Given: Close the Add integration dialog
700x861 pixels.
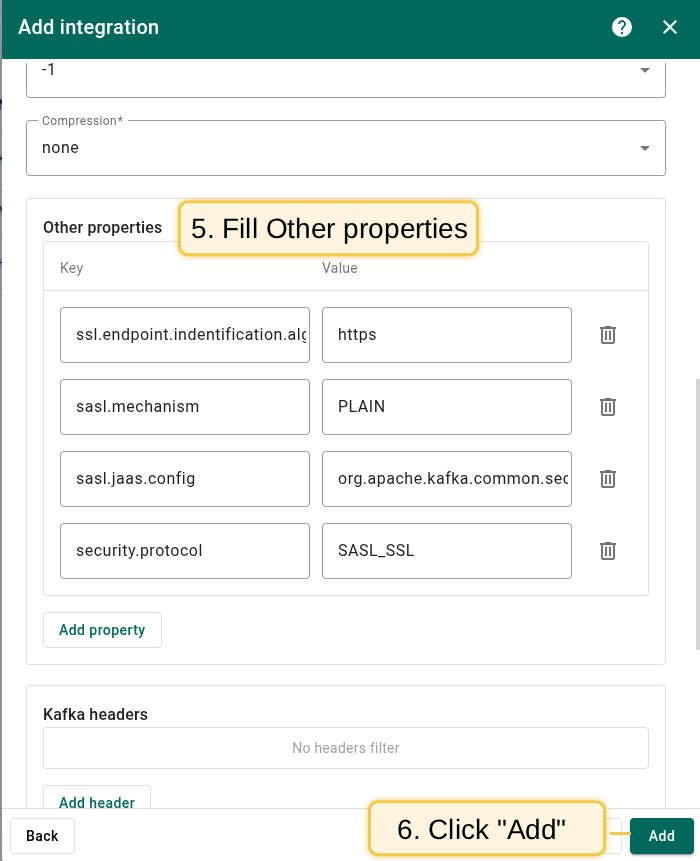Looking at the screenshot, I should [670, 28].
